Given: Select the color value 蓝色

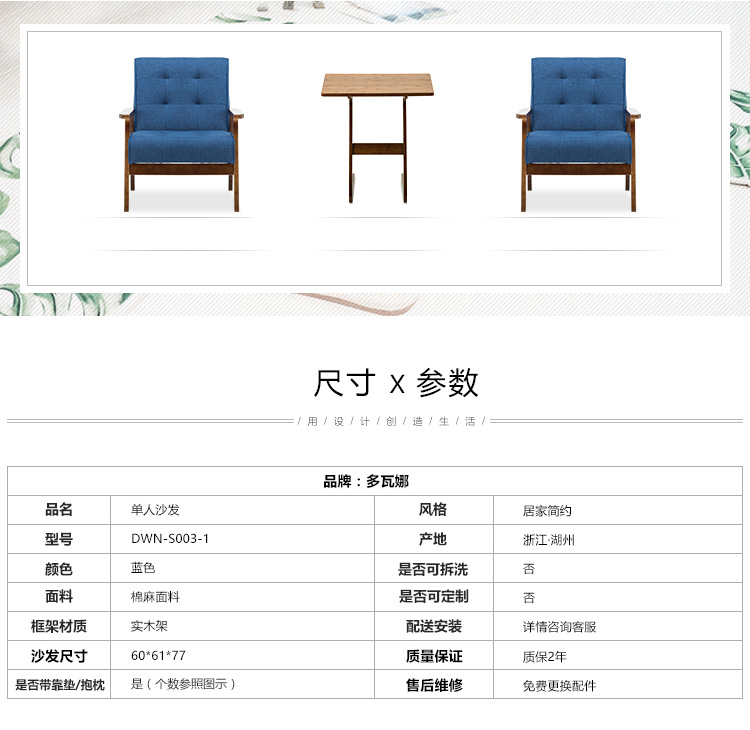Looking at the screenshot, I should coord(143,568).
